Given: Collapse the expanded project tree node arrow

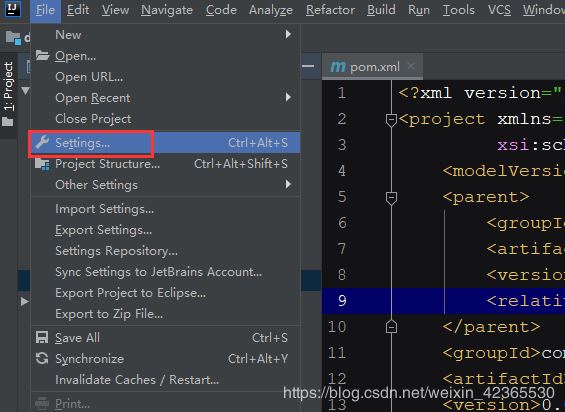Looking at the screenshot, I should [25, 90].
